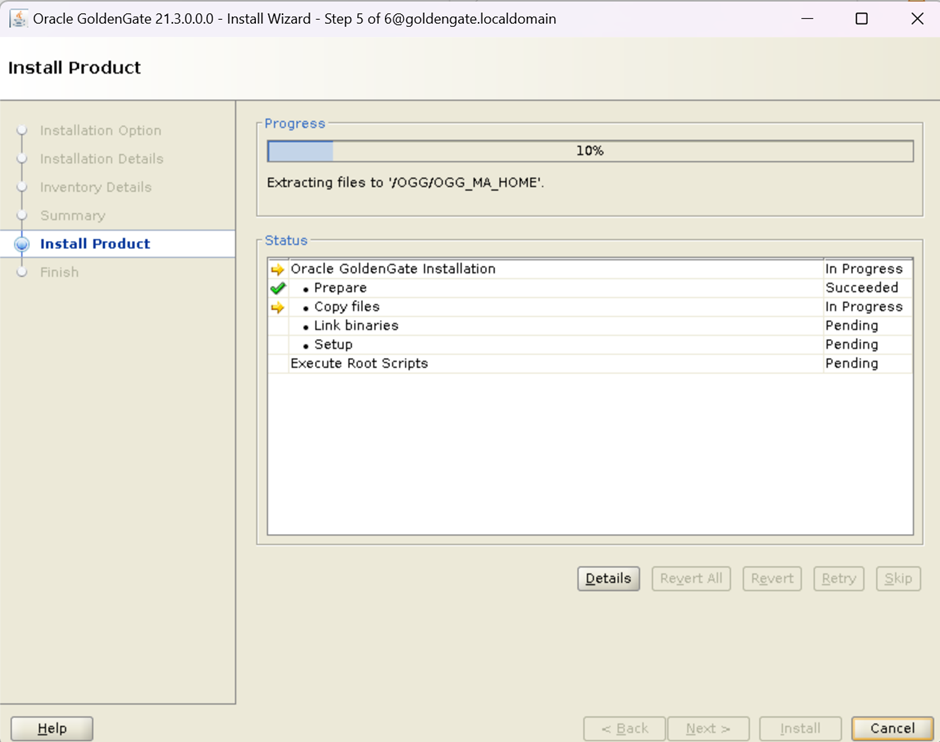Click the Installation Details step label
Image resolution: width=940 pixels, height=742 pixels.
pyautogui.click(x=101, y=159)
